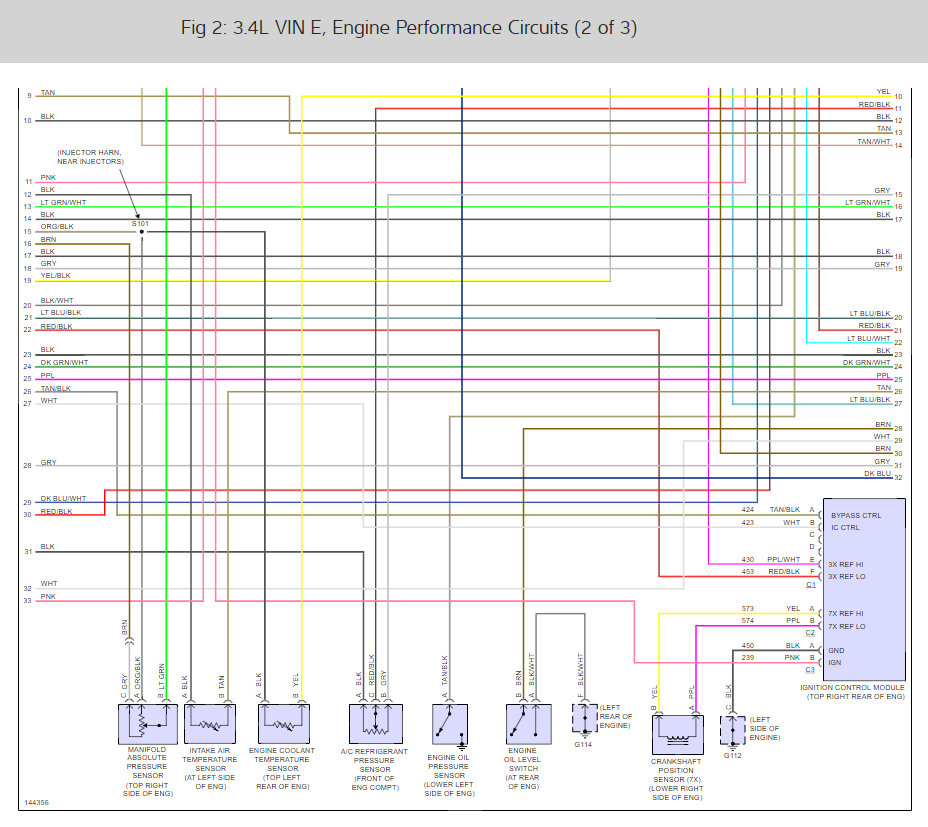928x827 pixels.
Task: Click the 'DK BLU/WHT' label on line 29
Action: (63, 499)
